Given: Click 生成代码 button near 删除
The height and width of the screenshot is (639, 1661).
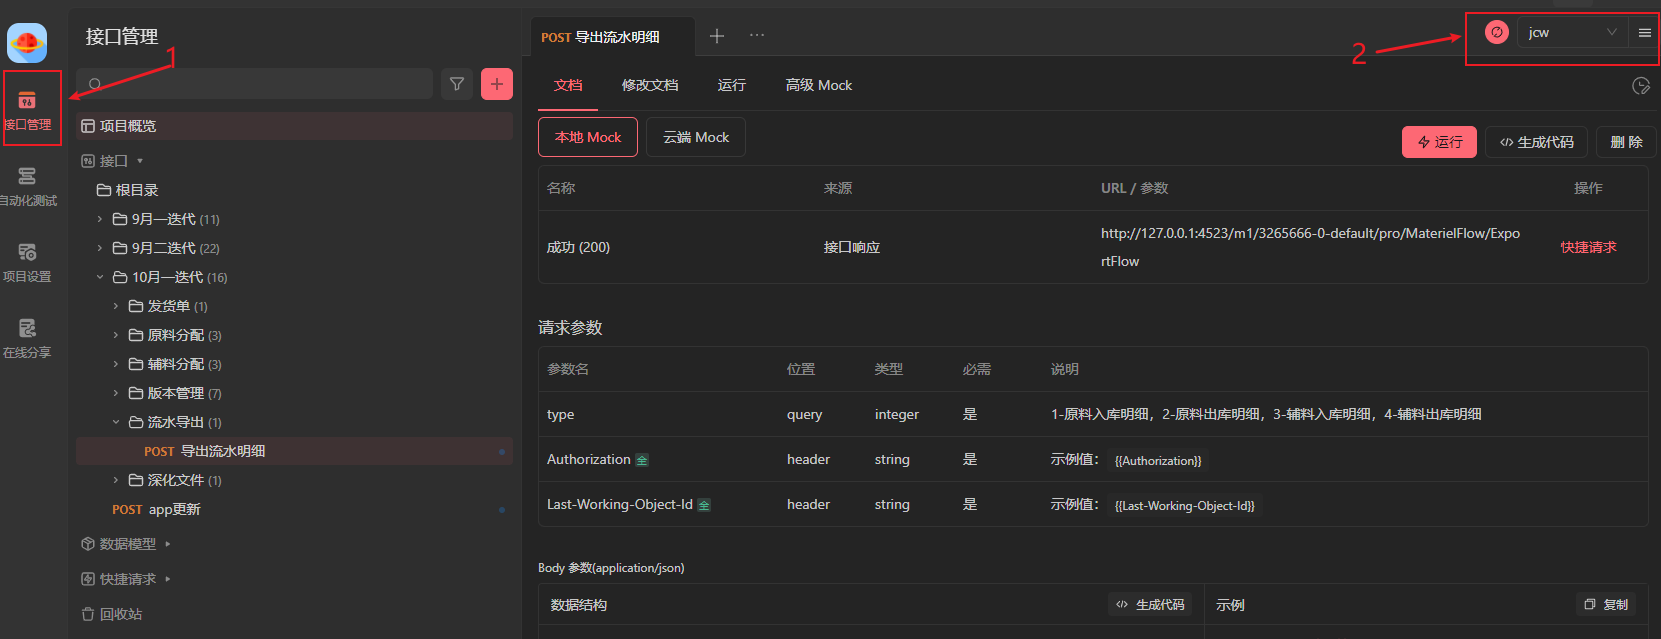Looking at the screenshot, I should pos(1536,142).
